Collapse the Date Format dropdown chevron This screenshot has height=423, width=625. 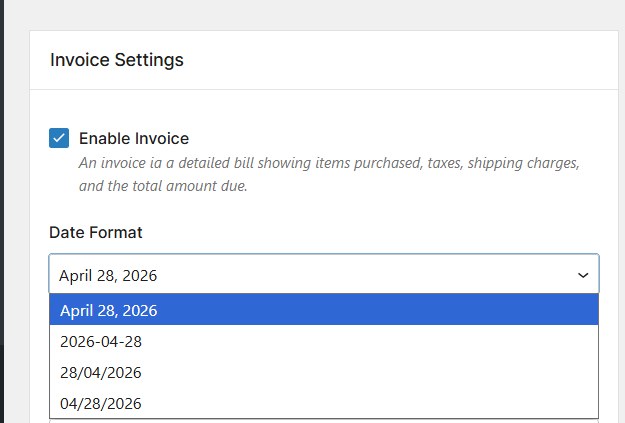[583, 275]
